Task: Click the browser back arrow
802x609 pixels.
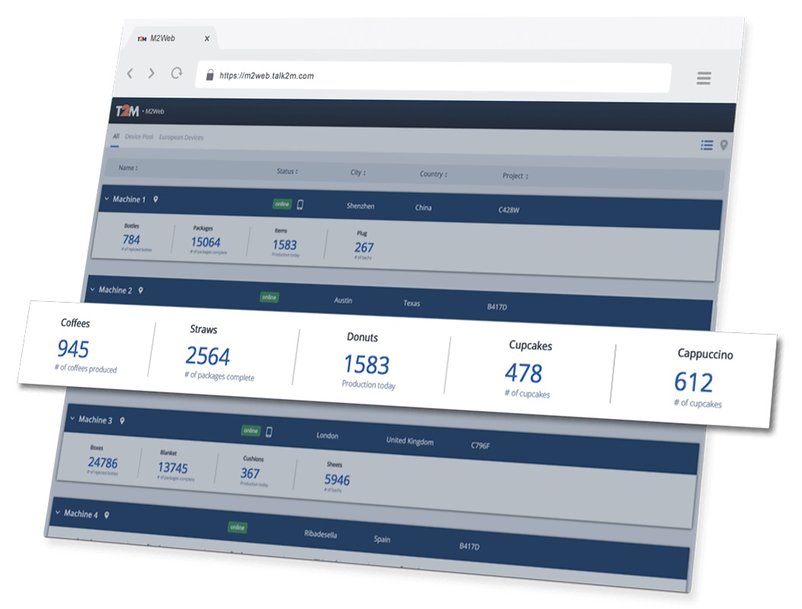Action: 130,74
